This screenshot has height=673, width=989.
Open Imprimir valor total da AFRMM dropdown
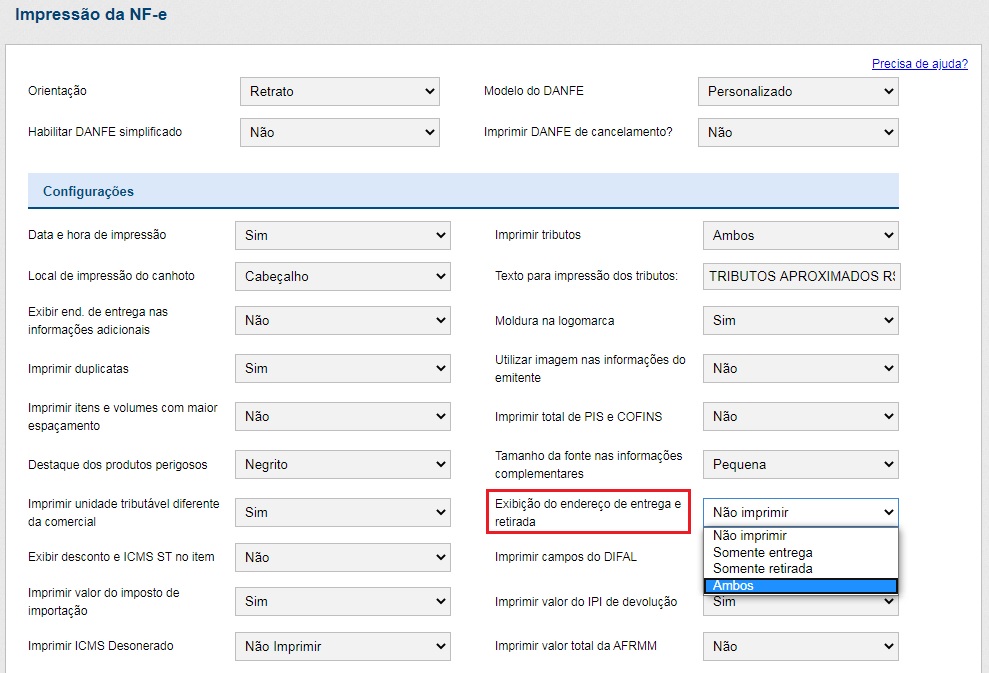[800, 646]
